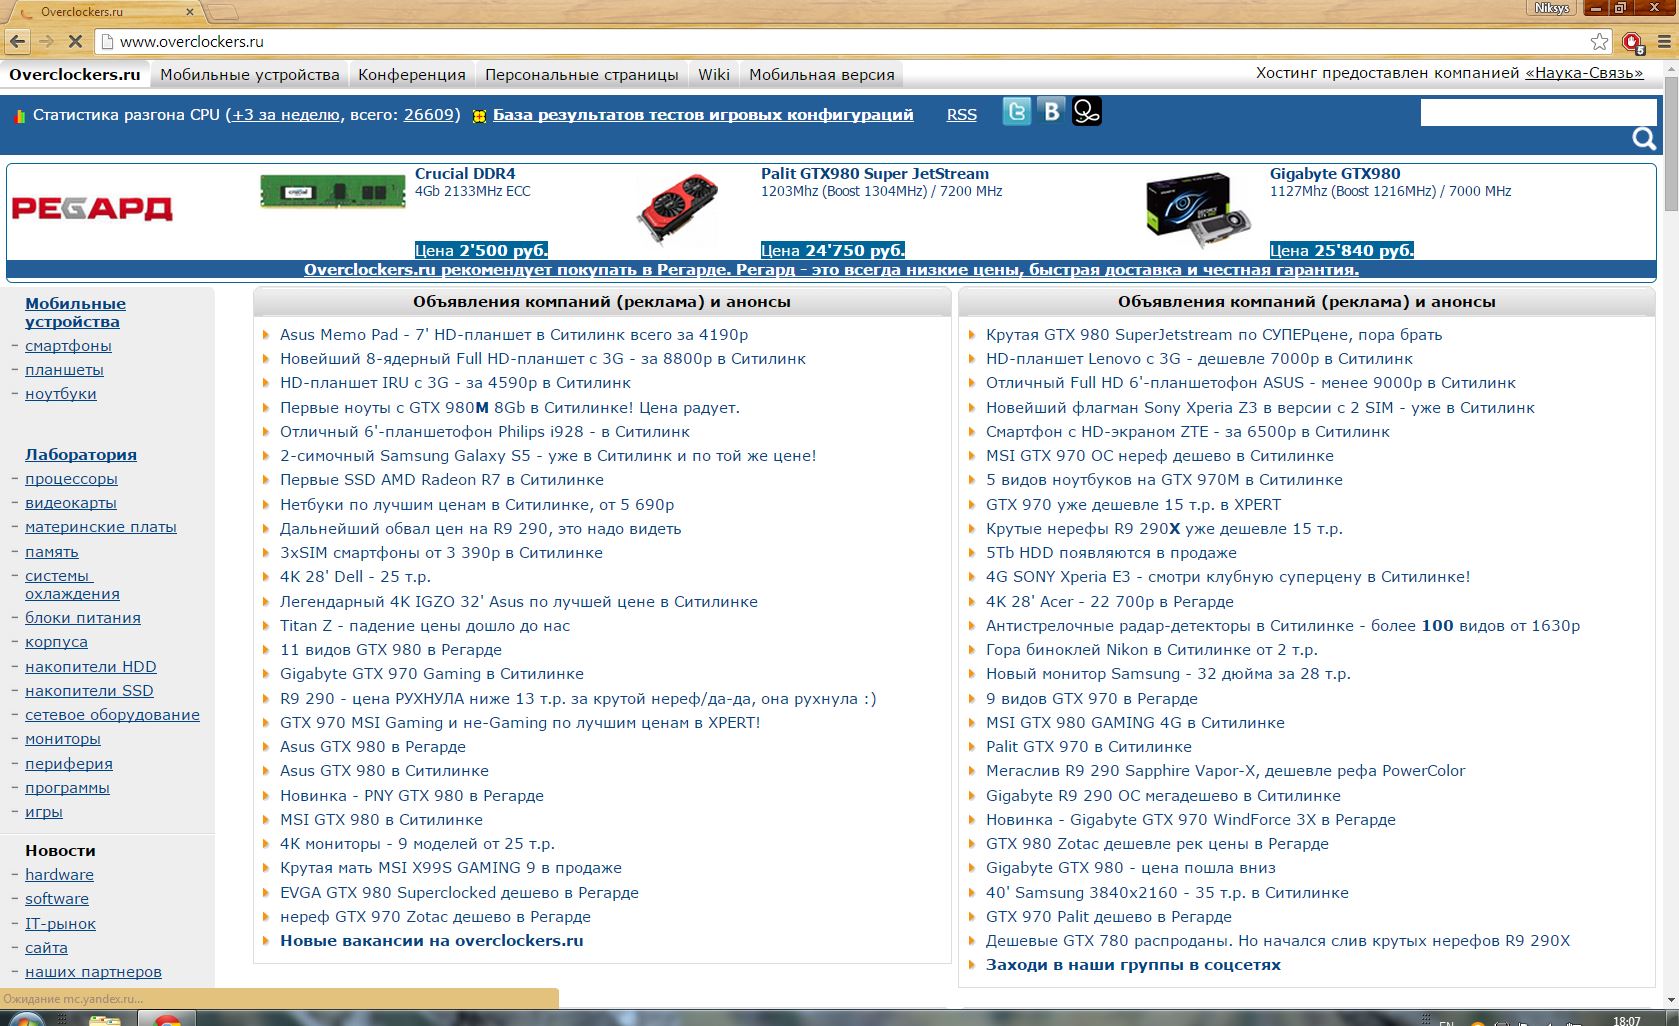
Task: Open the смартфоны sidebar link
Action: click(x=68, y=346)
